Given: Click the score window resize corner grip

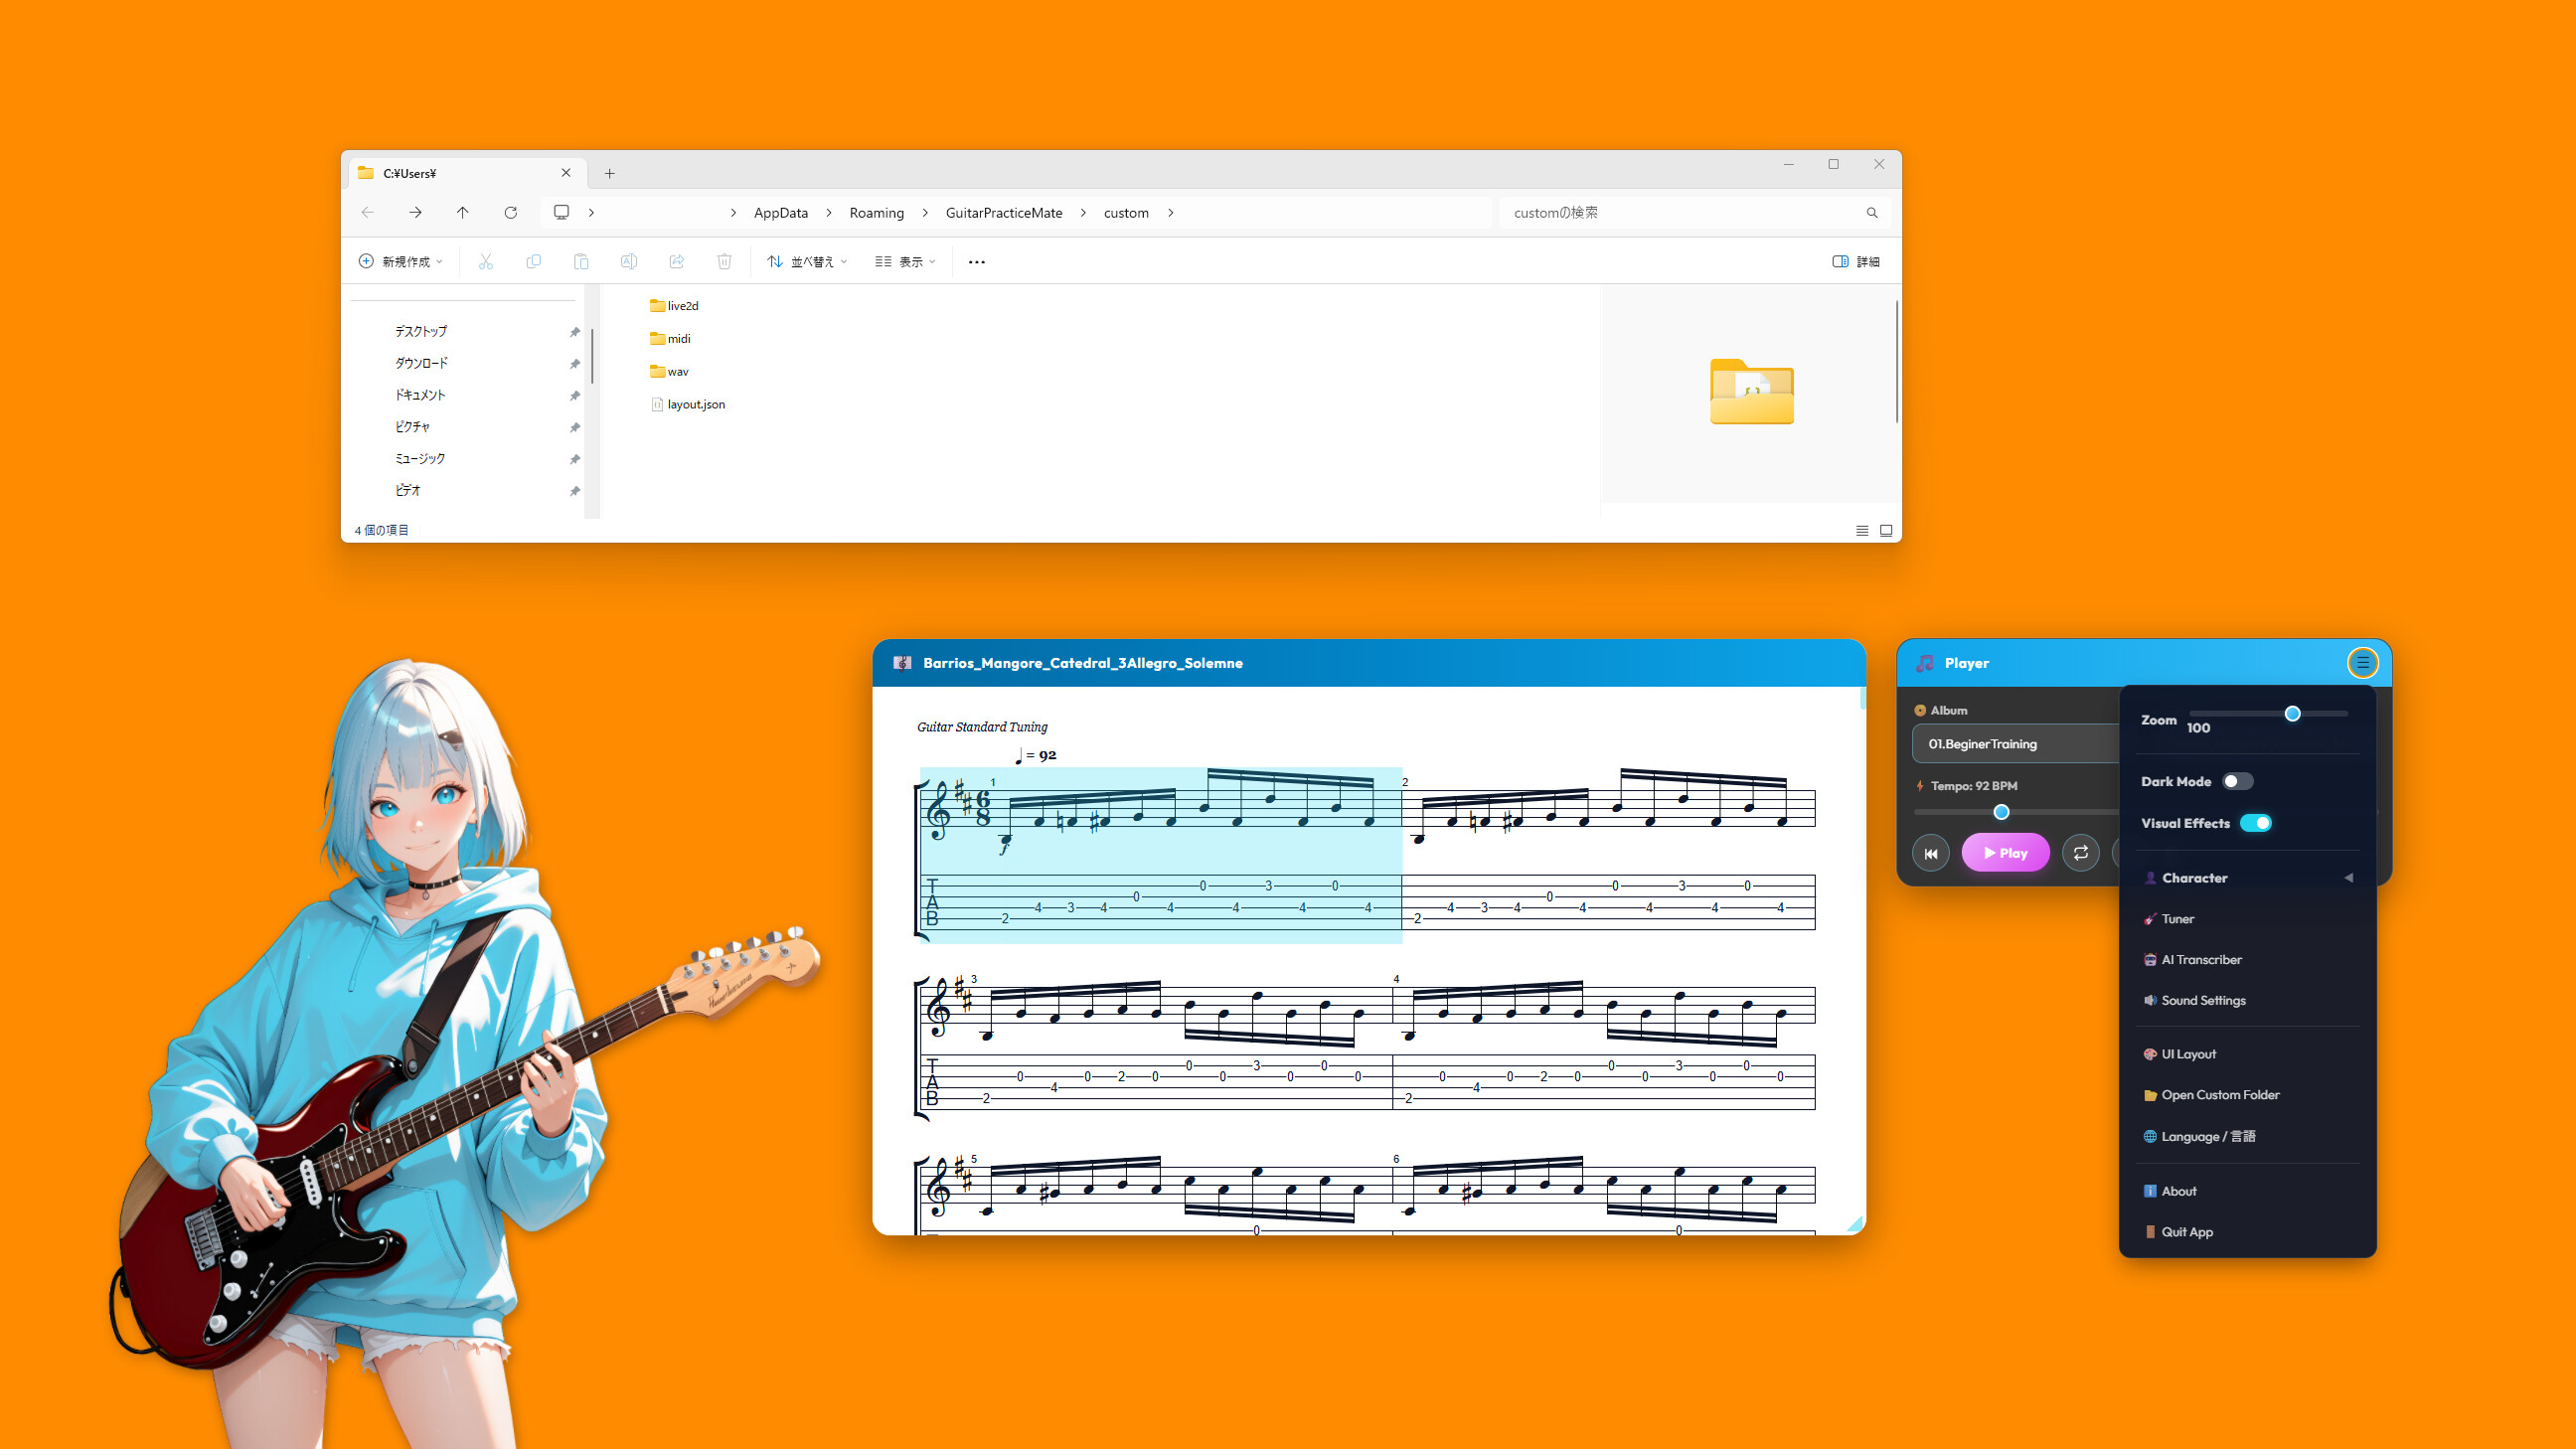Looking at the screenshot, I should [x=1855, y=1224].
